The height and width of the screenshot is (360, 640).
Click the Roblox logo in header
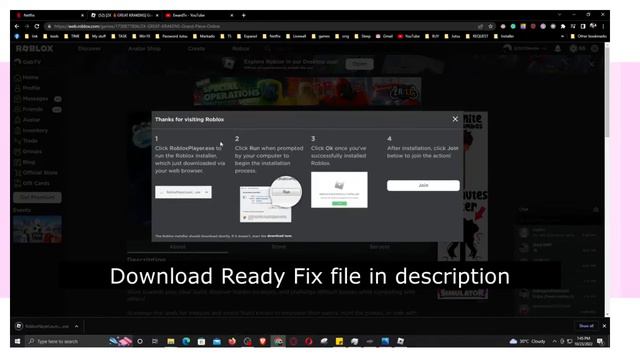(x=35, y=49)
